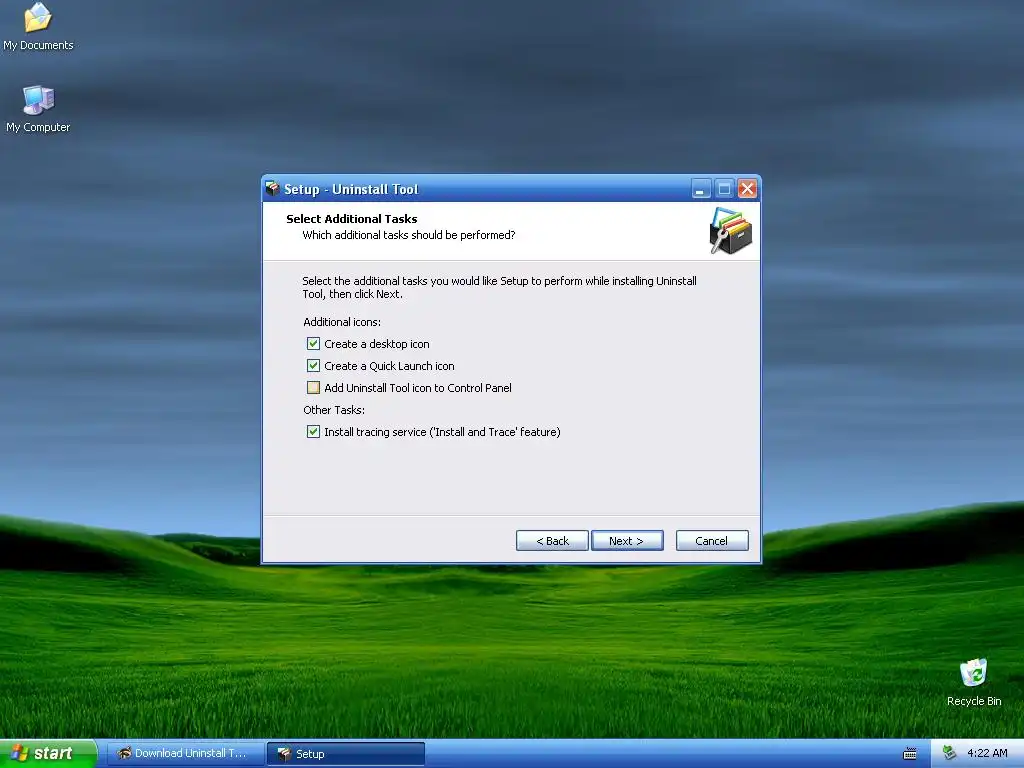Open the My Documents desktop icon
The height and width of the screenshot is (768, 1024).
coord(38,27)
